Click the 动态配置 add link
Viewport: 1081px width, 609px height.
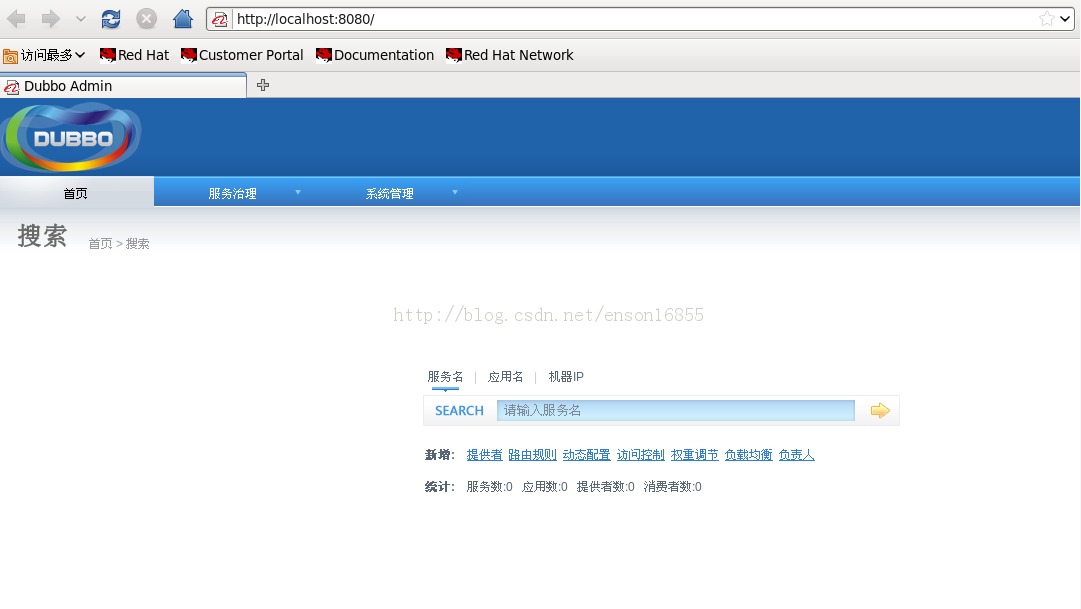[587, 455]
